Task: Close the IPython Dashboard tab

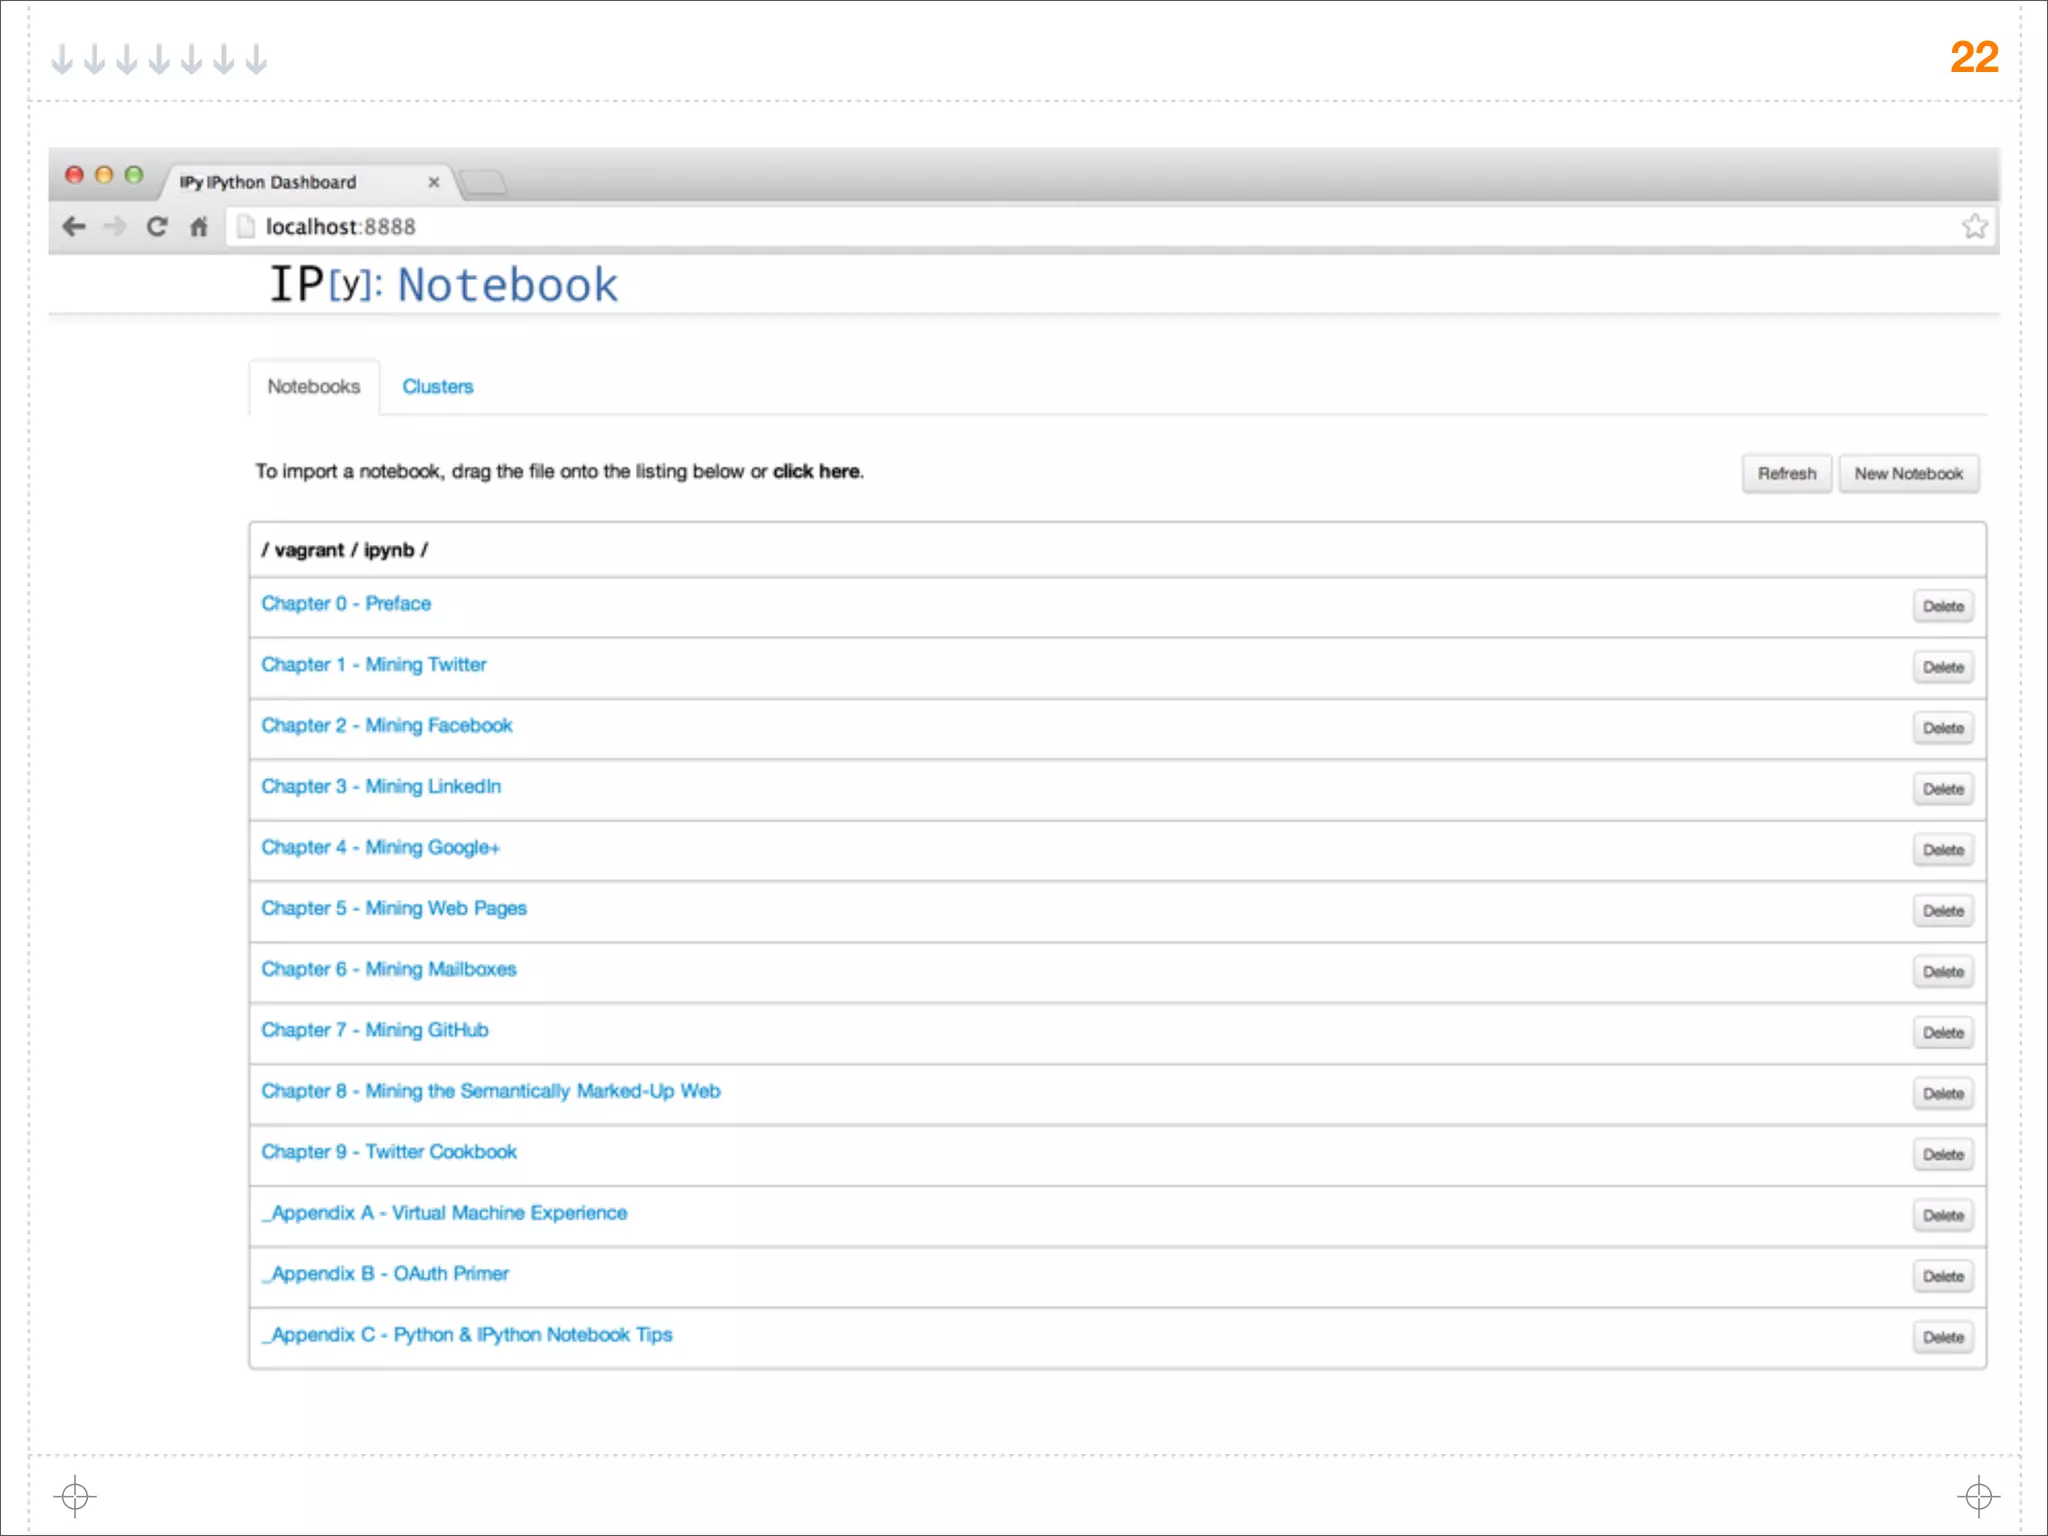Action: 434,182
